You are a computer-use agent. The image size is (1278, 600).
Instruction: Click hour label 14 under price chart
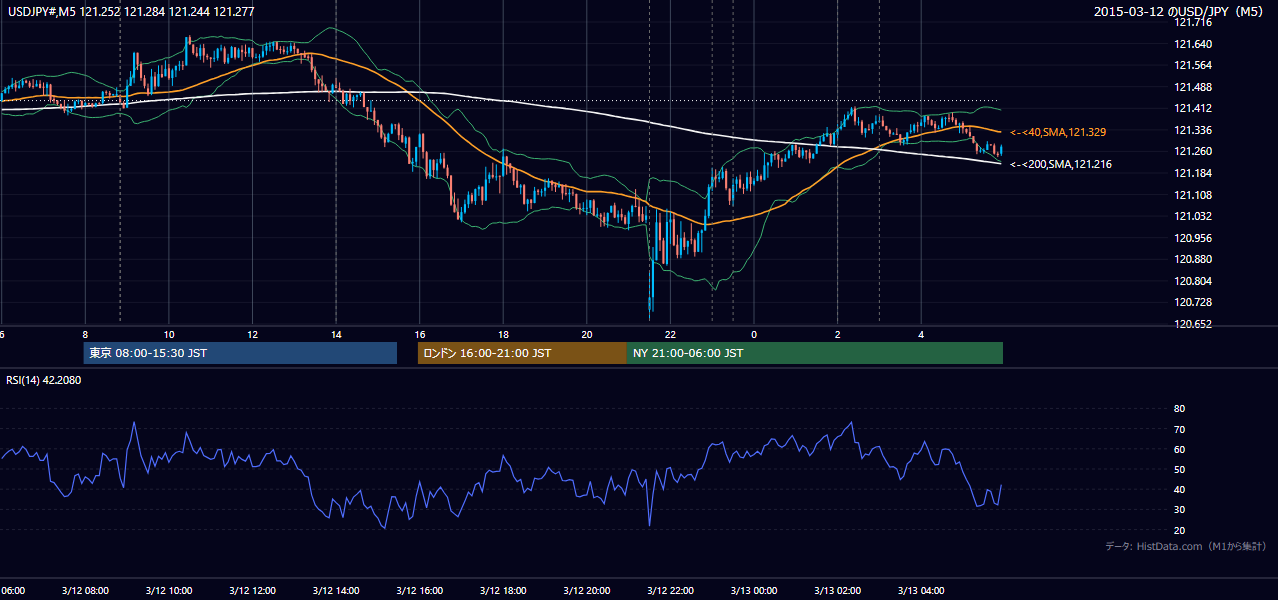[x=337, y=334]
